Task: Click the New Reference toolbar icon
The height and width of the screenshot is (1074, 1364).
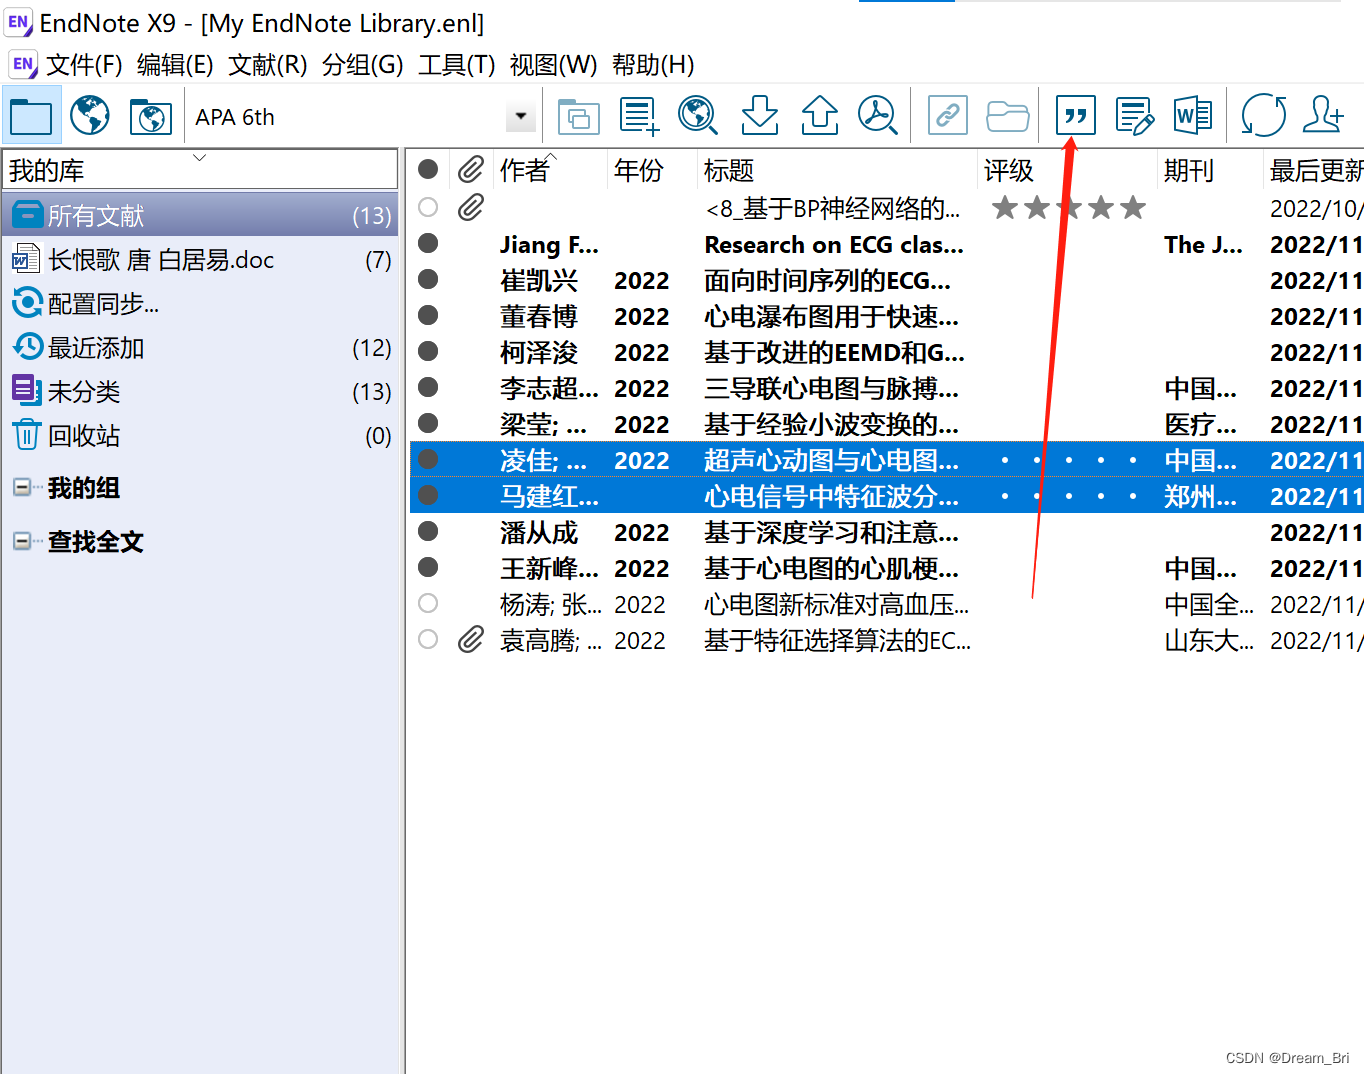Action: coord(639,116)
